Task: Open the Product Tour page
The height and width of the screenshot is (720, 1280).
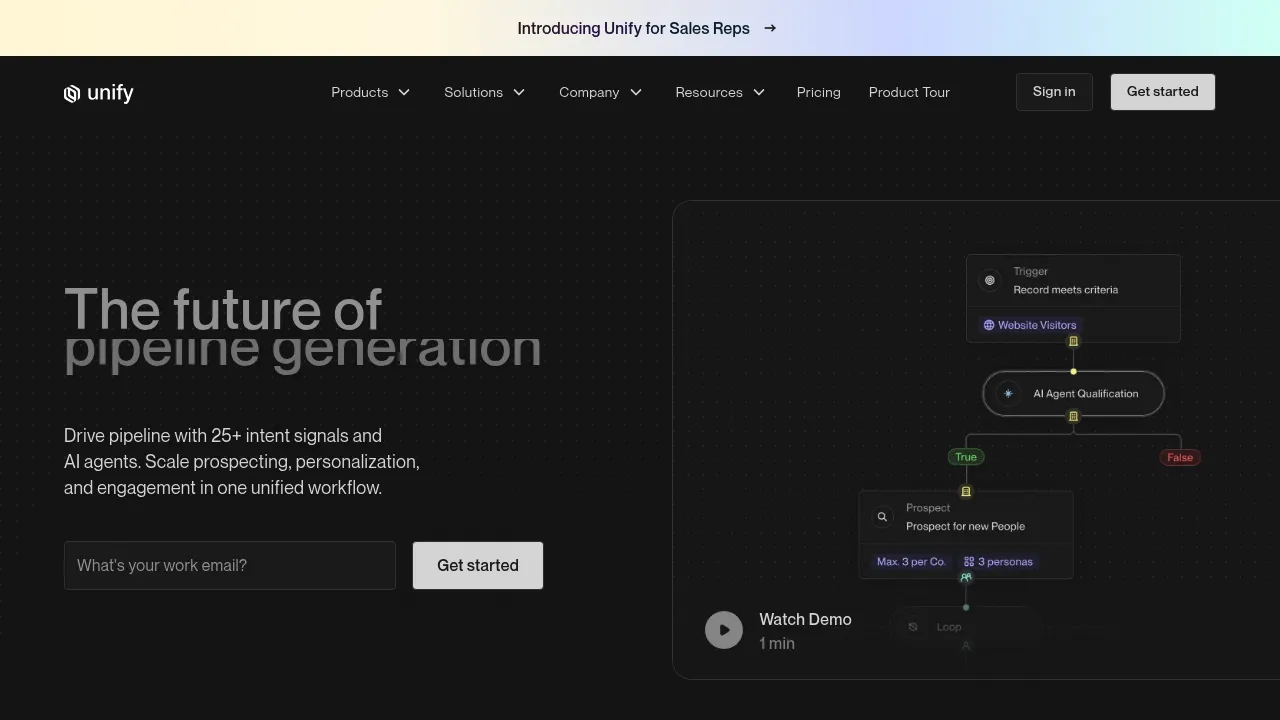Action: (909, 92)
